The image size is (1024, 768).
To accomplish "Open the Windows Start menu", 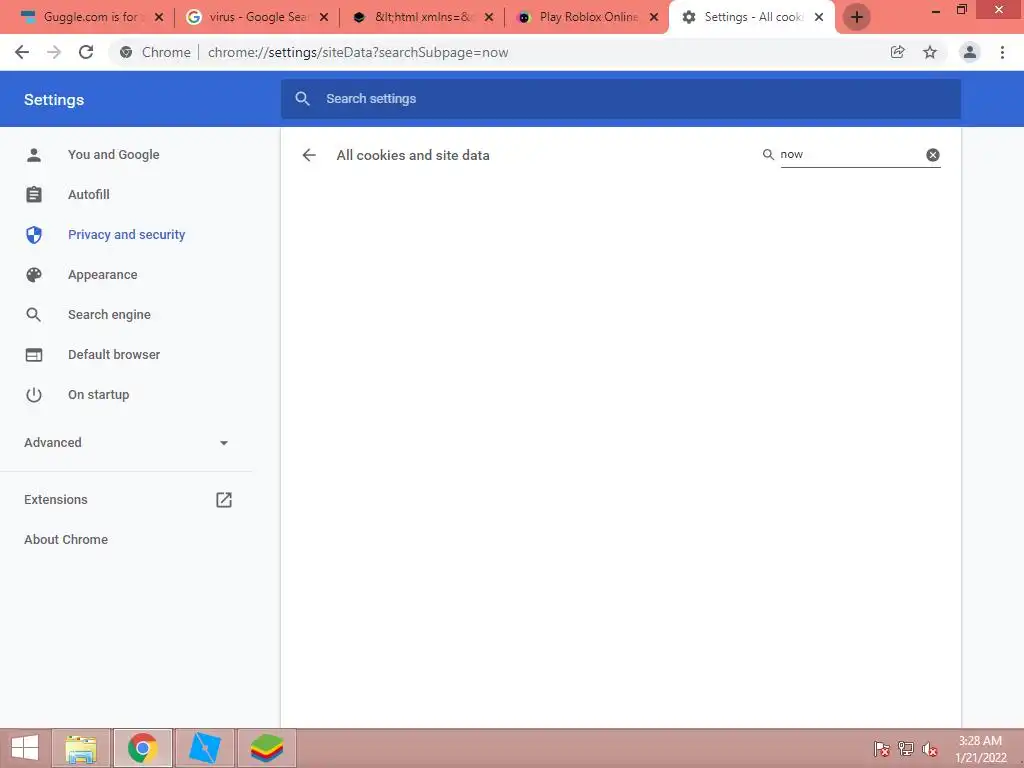I will 25,748.
